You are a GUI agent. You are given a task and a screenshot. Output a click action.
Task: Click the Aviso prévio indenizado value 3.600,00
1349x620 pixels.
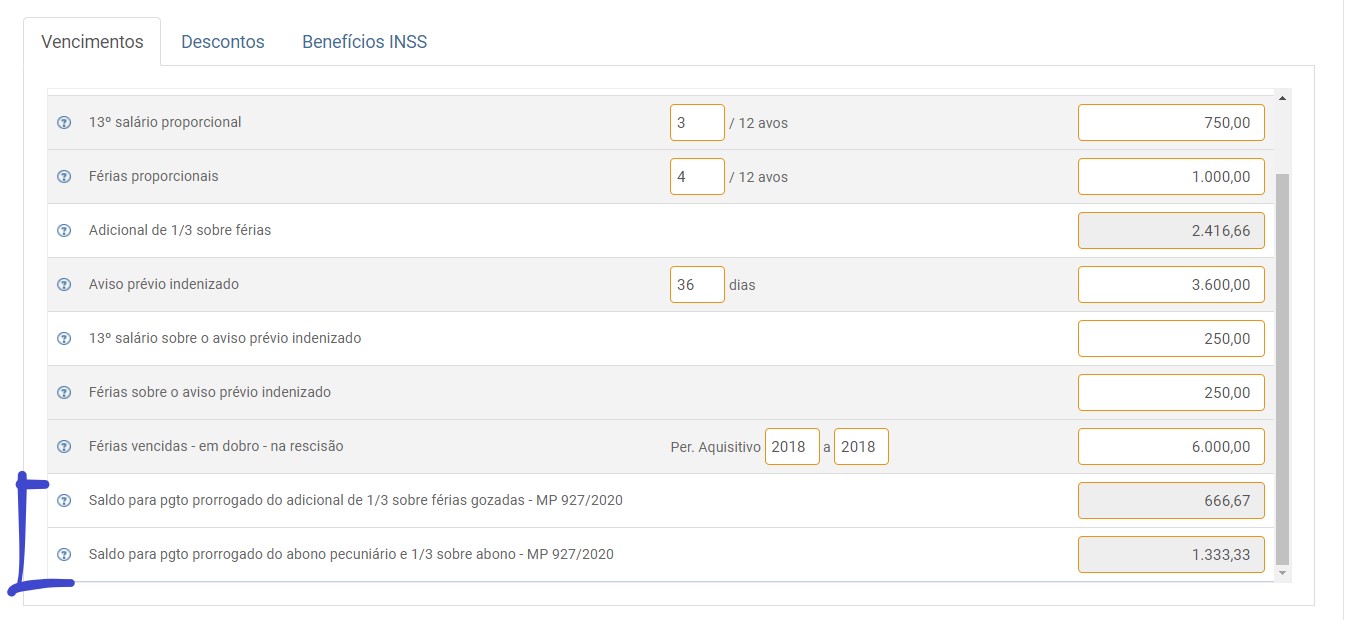coord(1171,285)
